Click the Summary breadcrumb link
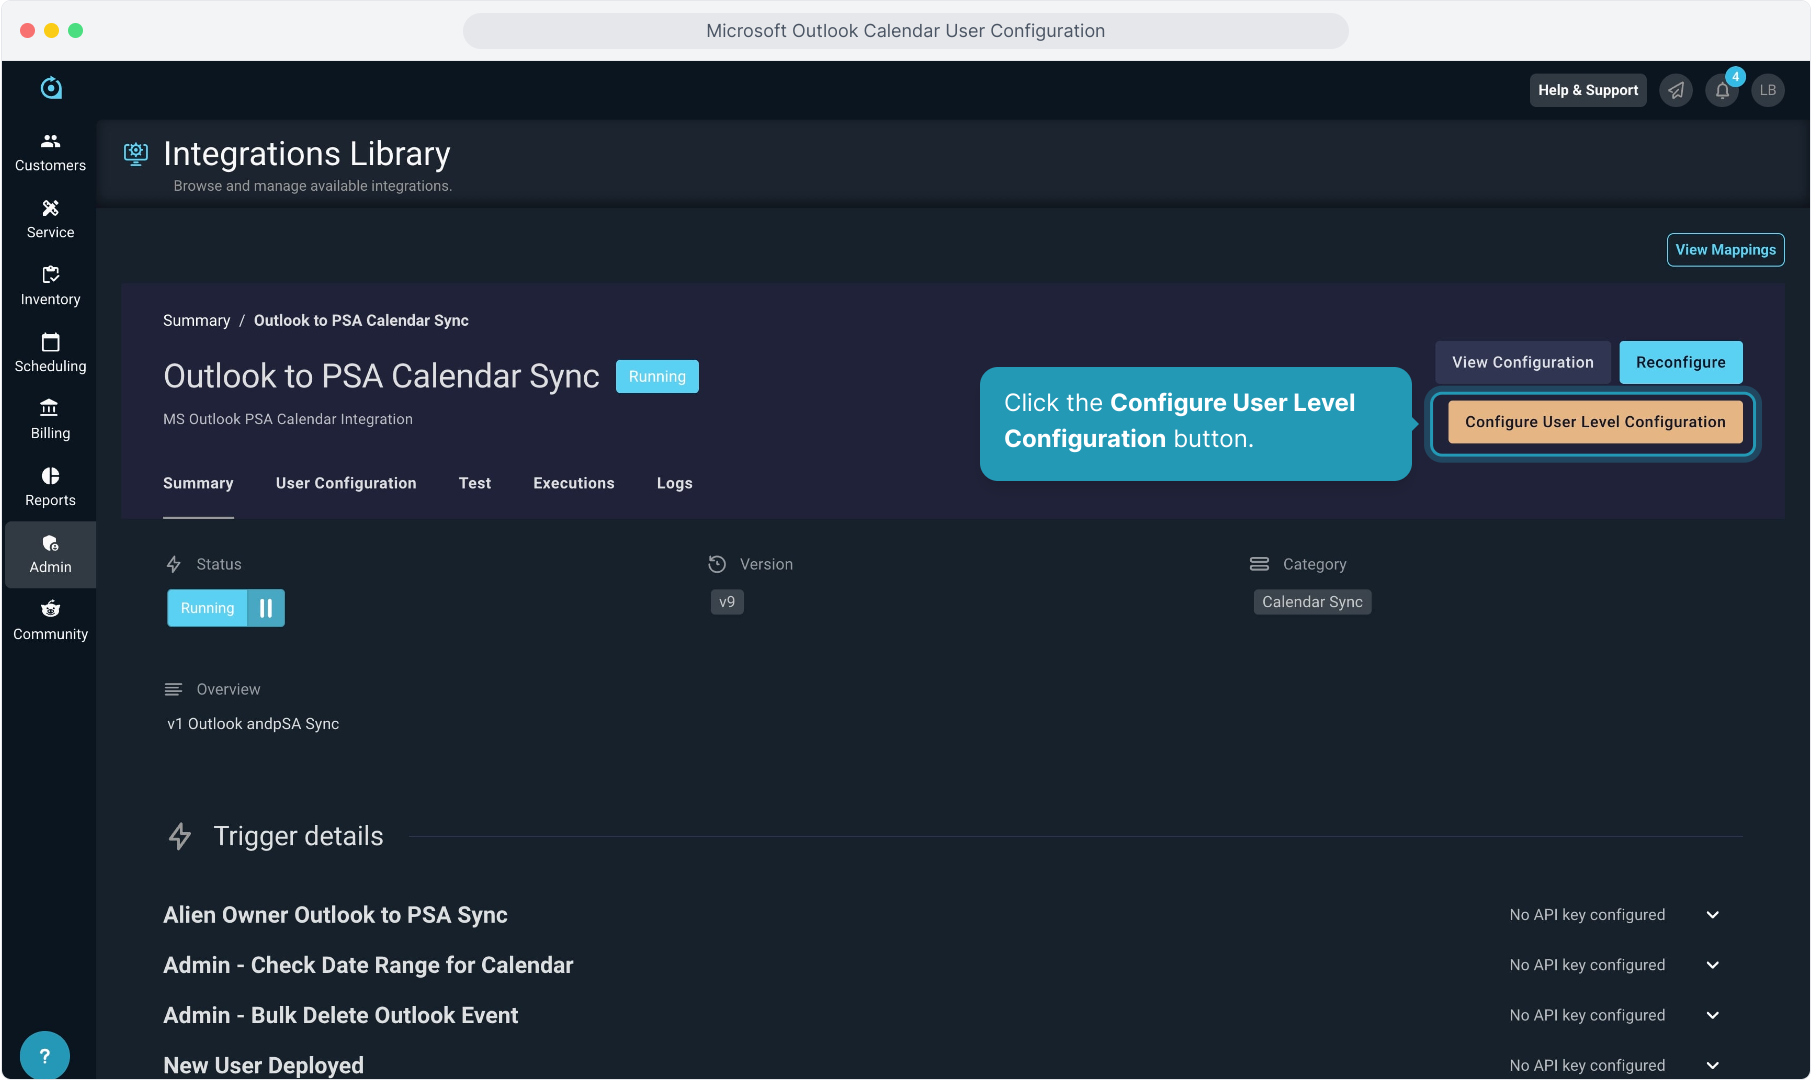 pos(196,320)
